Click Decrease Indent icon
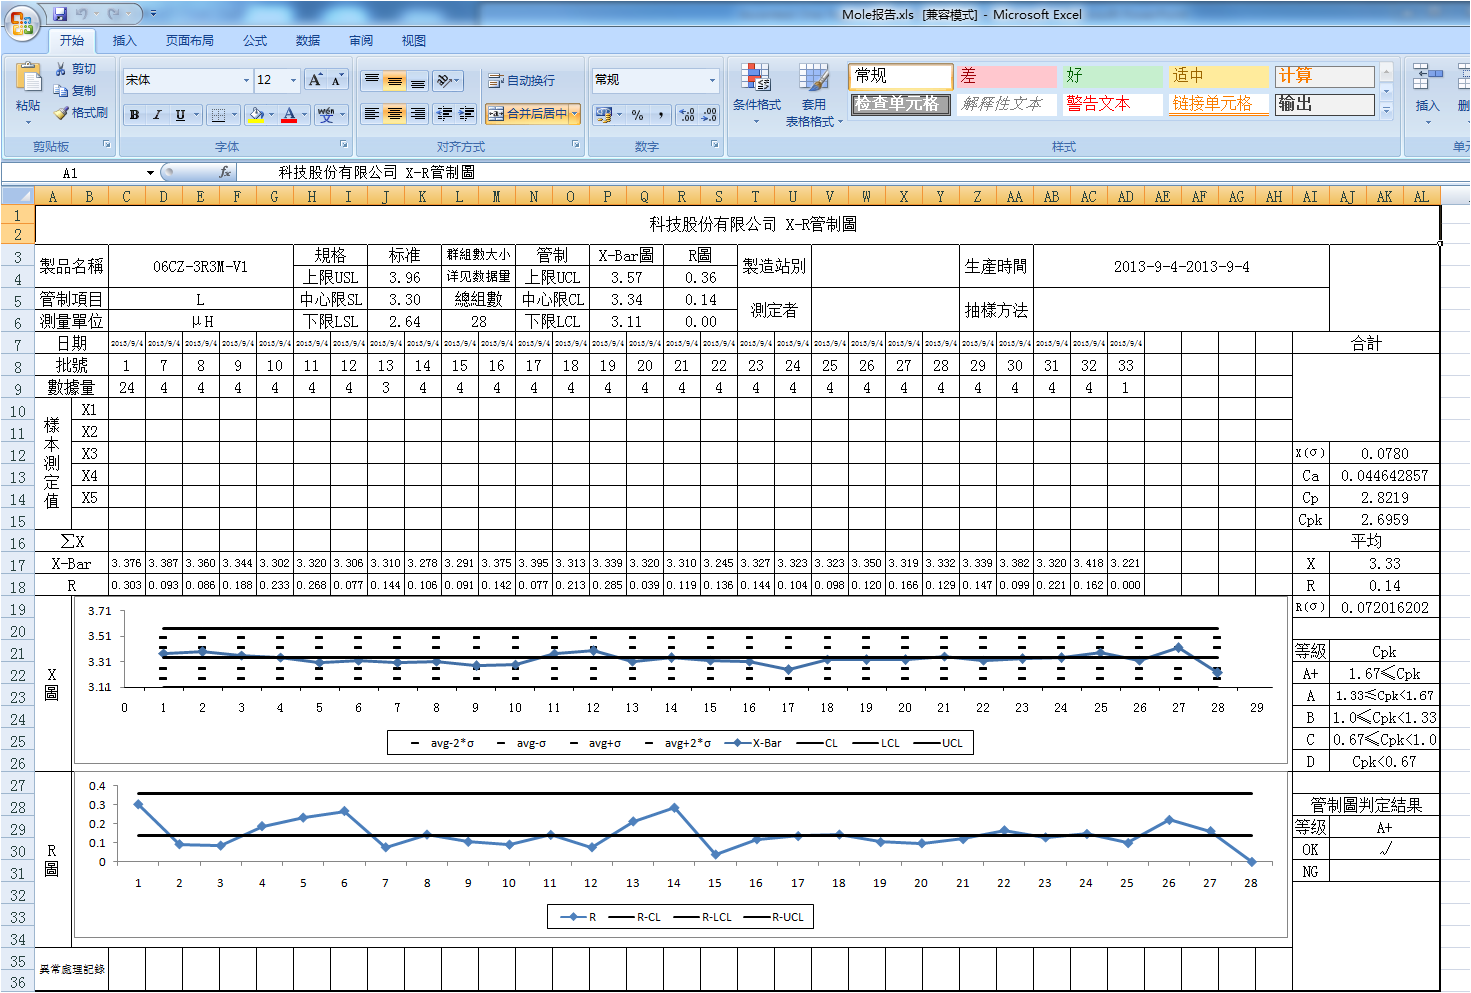This screenshot has width=1471, height=993. click(x=444, y=114)
